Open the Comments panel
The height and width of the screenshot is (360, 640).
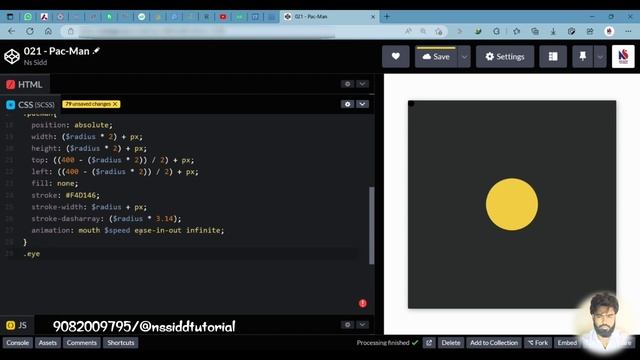[82, 342]
